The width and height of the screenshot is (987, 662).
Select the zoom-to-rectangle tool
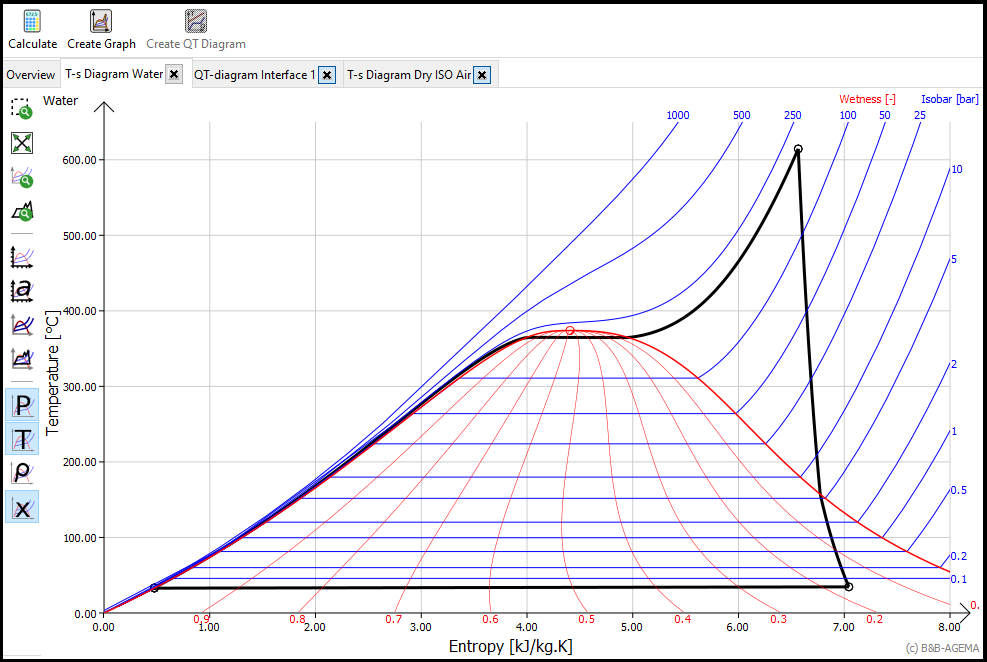coord(22,108)
